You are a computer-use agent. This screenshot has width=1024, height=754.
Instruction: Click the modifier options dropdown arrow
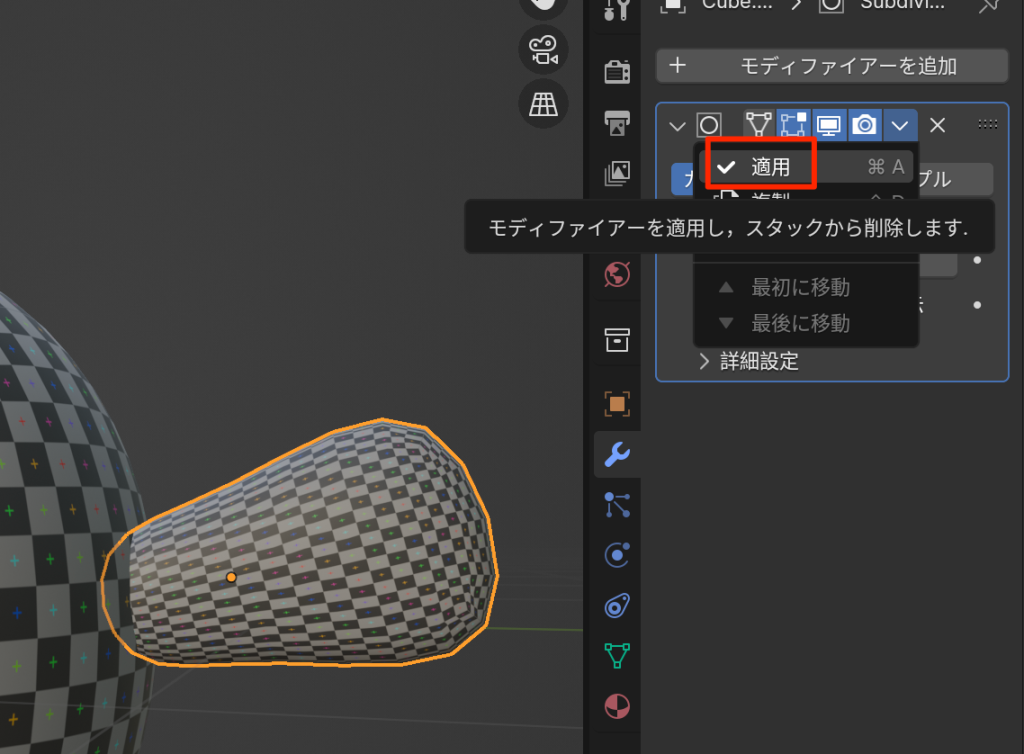click(900, 125)
